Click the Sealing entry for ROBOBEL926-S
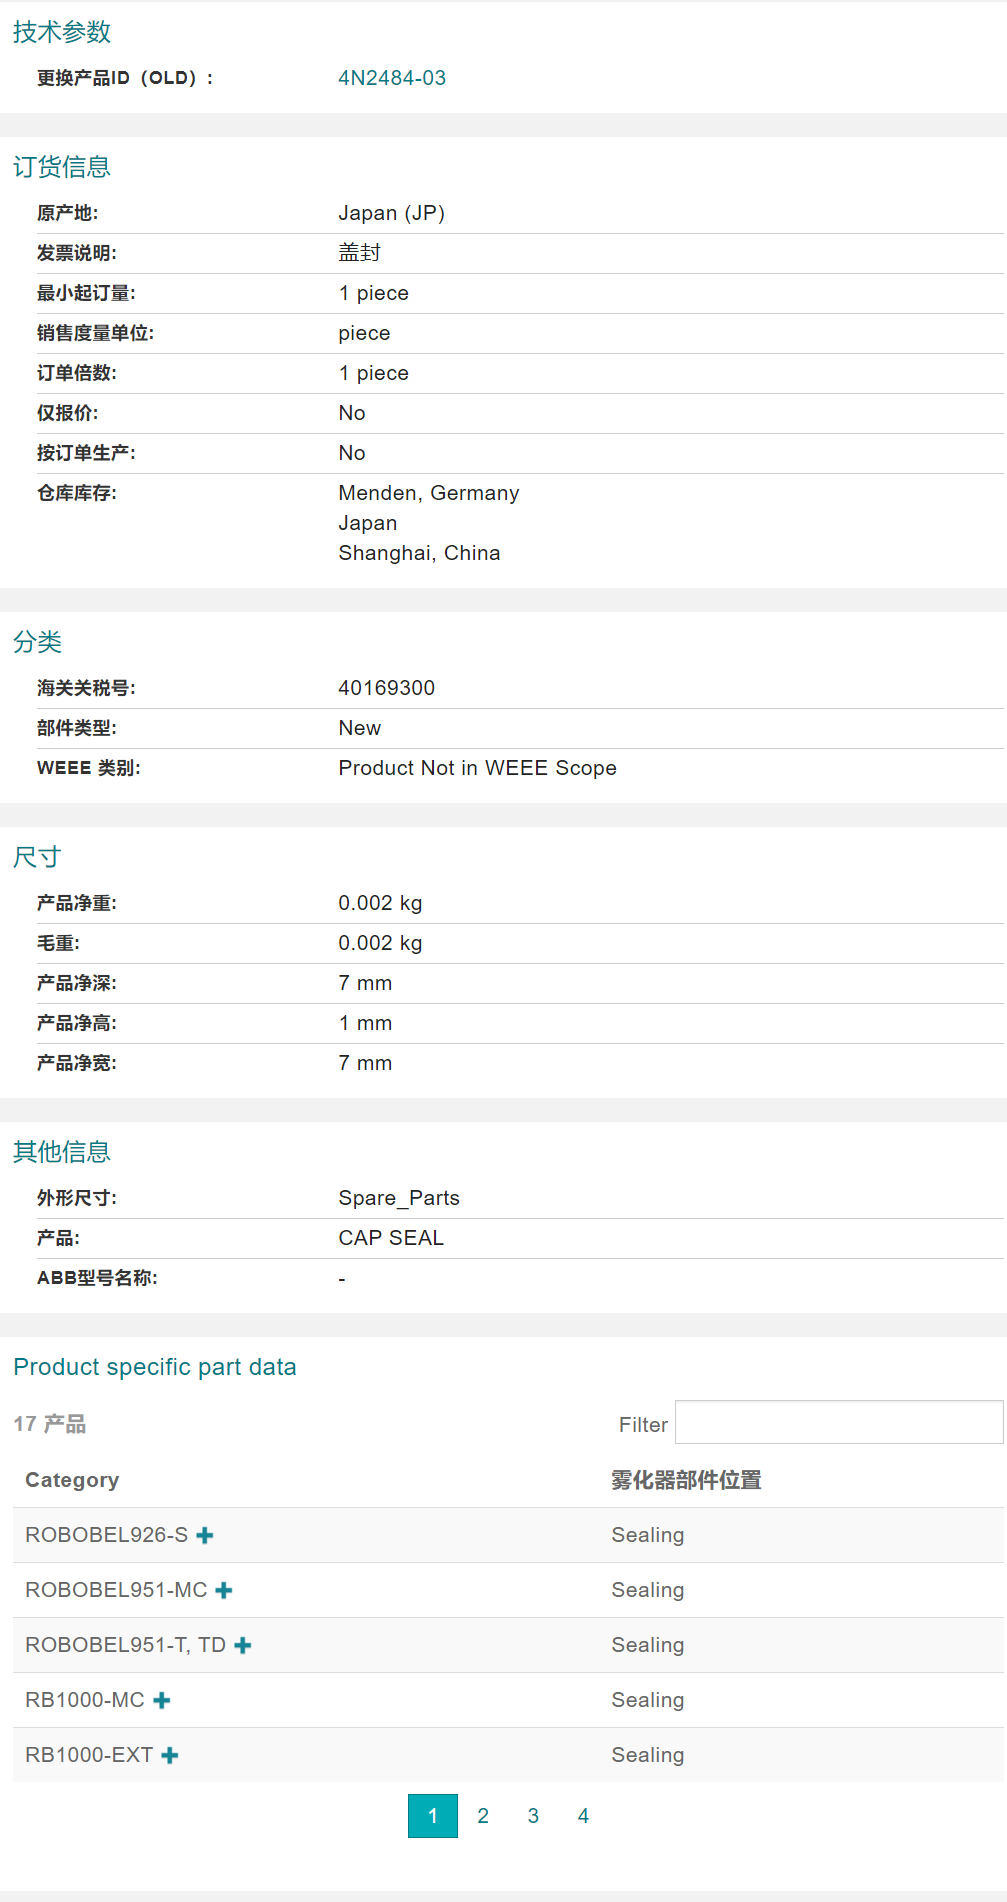 tap(648, 1535)
